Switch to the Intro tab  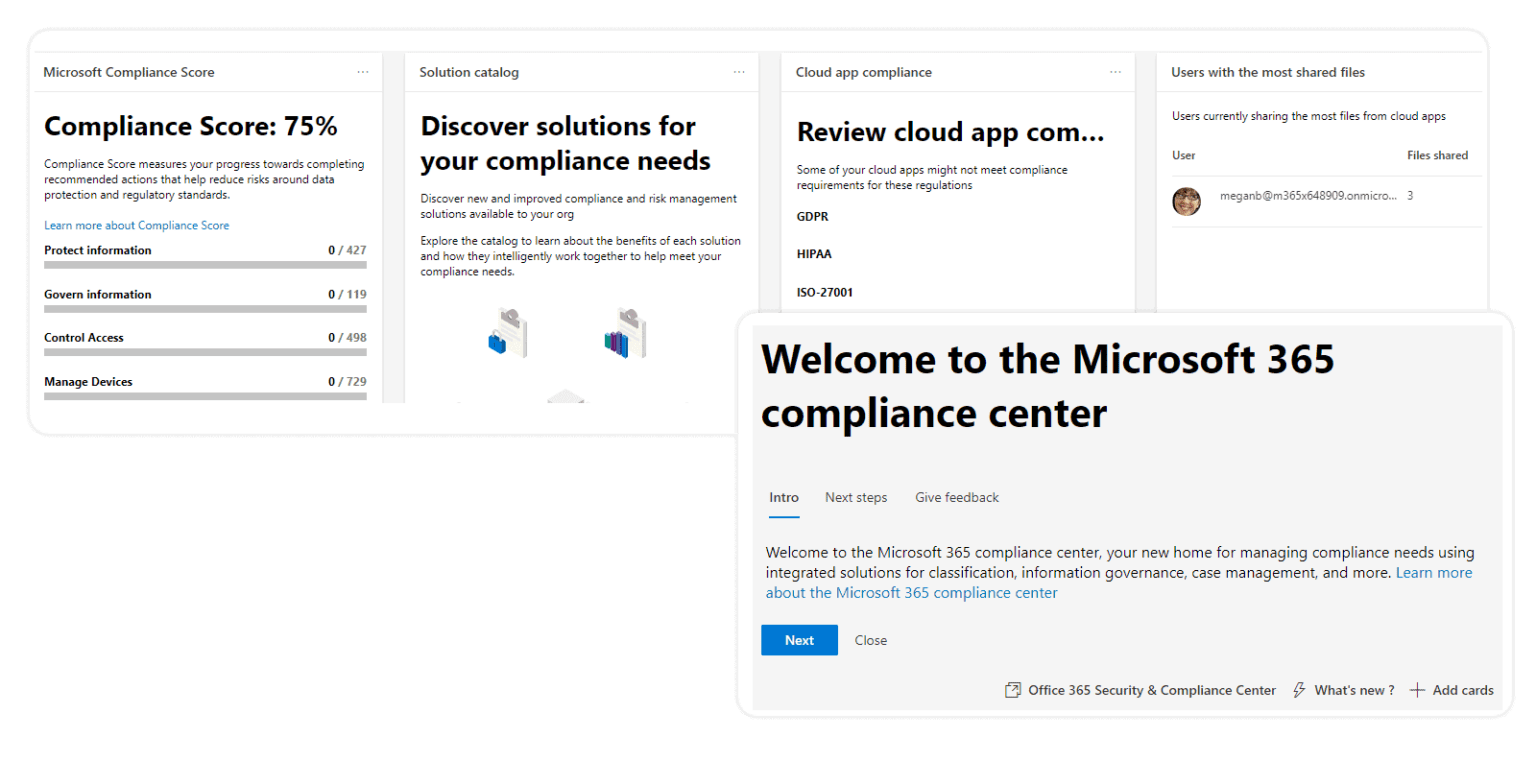coord(784,497)
